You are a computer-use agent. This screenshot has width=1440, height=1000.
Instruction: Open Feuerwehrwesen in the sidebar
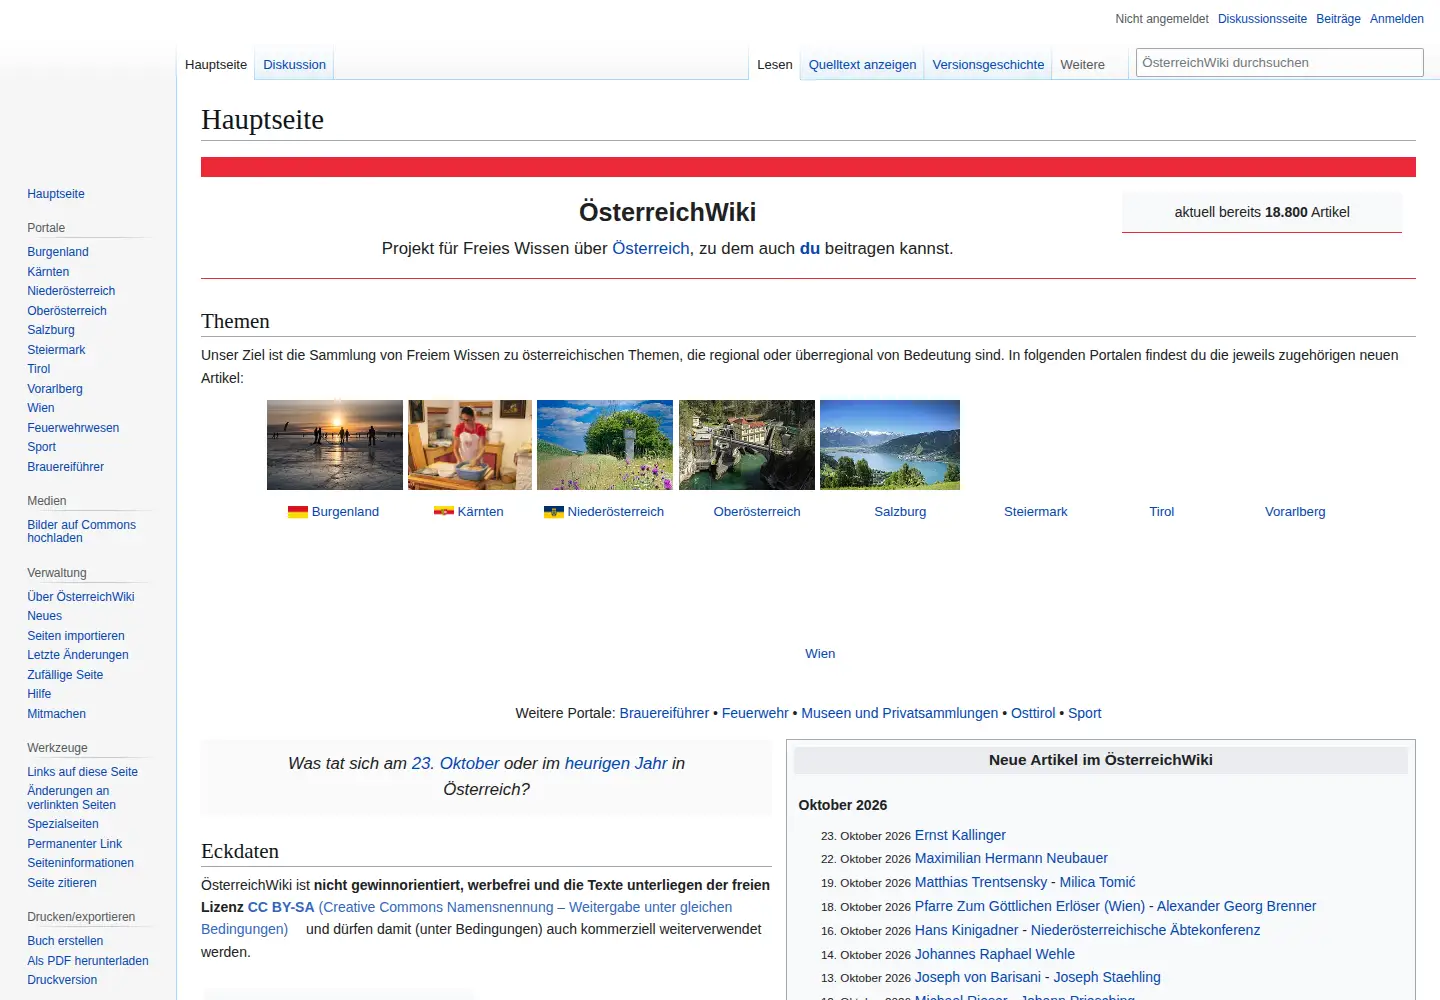click(x=73, y=428)
